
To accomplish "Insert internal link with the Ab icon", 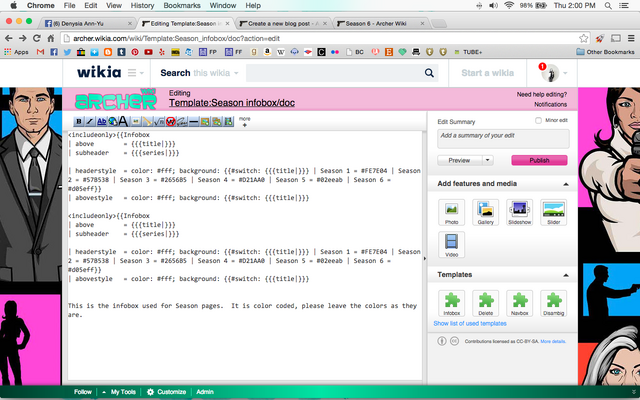I will click(101, 121).
